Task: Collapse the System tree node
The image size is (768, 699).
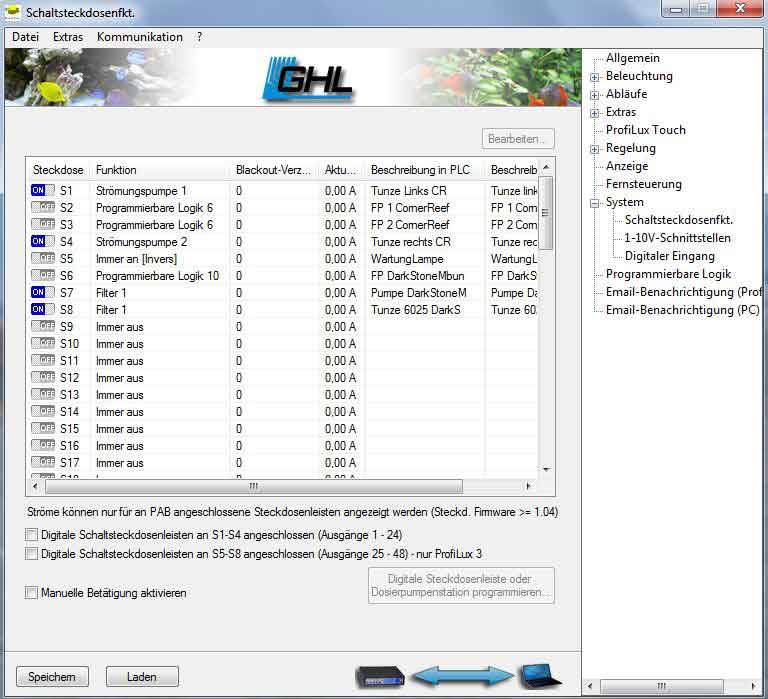Action: click(595, 202)
